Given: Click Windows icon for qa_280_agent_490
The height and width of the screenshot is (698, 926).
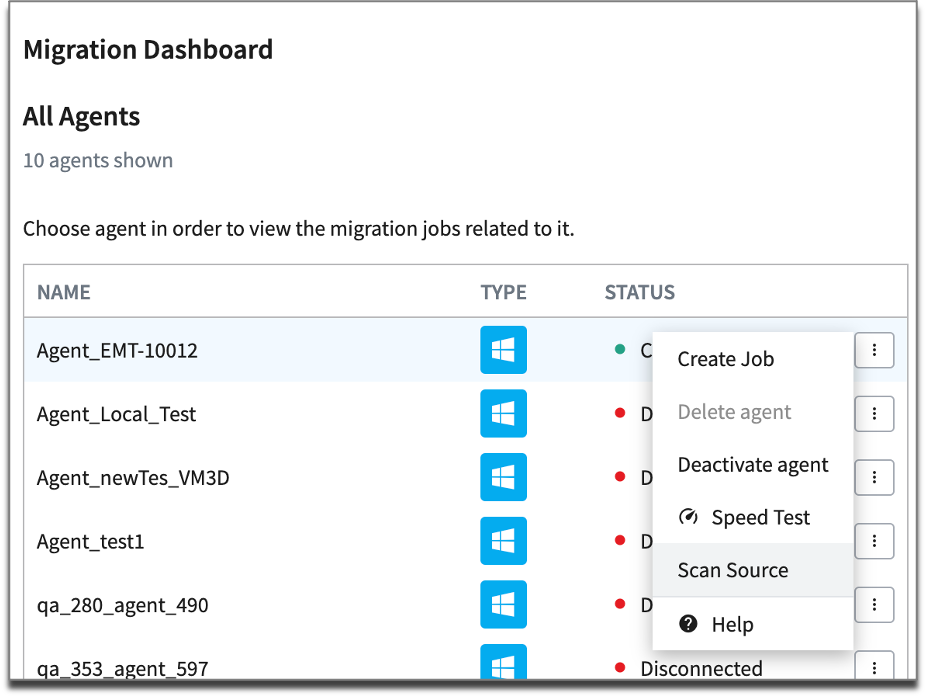Looking at the screenshot, I should (x=503, y=605).
